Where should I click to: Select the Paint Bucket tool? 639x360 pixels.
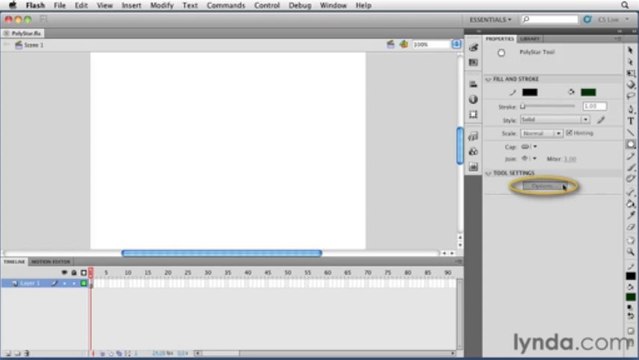[x=630, y=203]
